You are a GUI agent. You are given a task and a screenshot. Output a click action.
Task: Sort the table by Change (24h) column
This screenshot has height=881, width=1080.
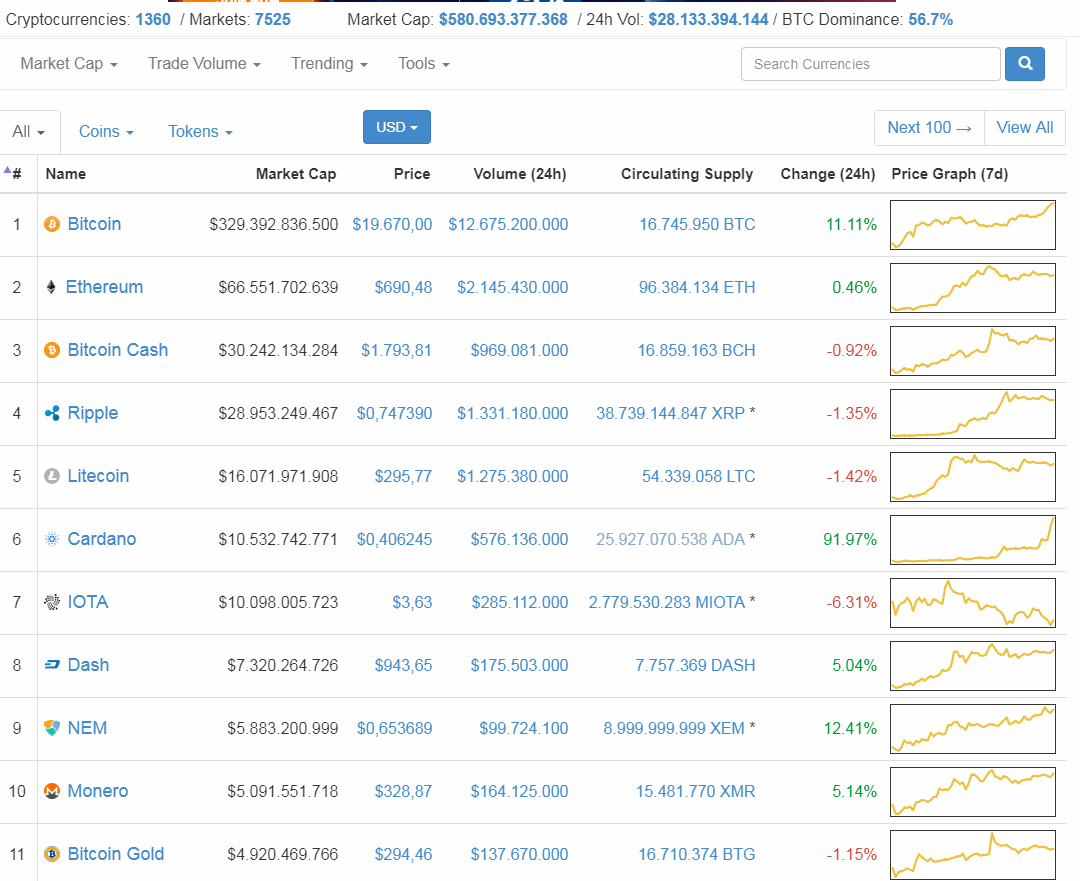click(x=828, y=174)
